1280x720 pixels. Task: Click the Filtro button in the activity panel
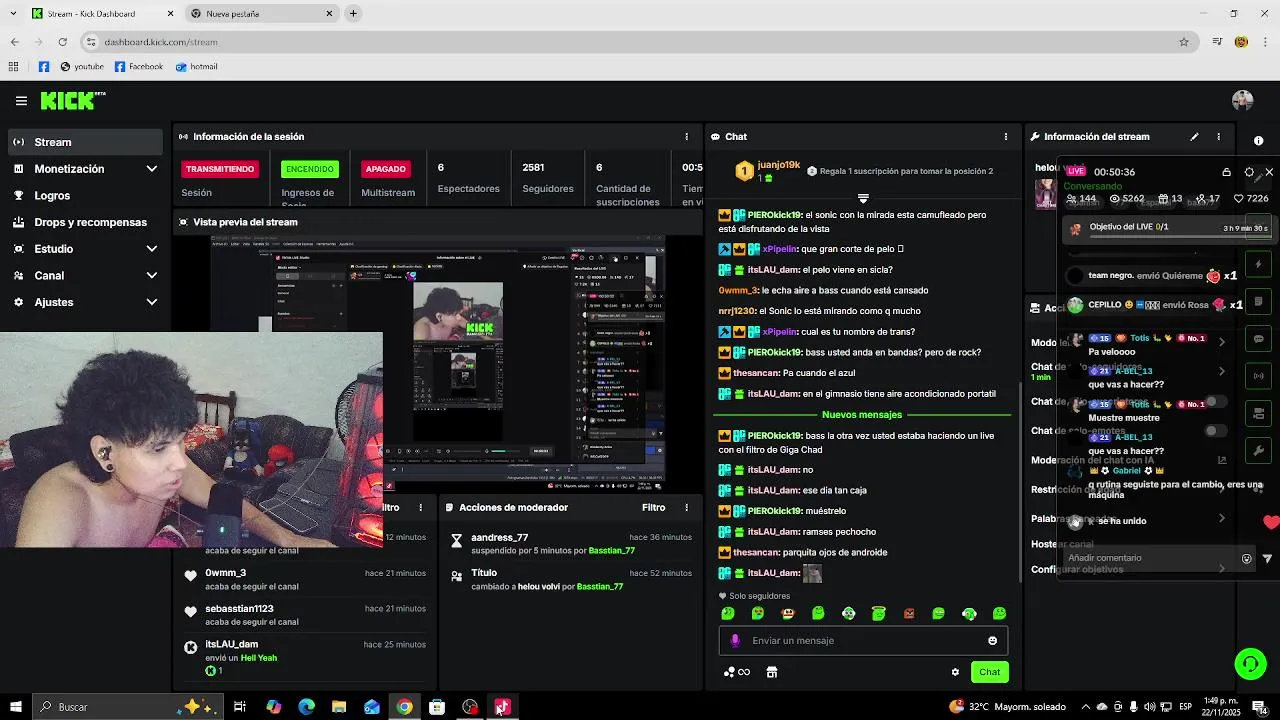tap(391, 507)
